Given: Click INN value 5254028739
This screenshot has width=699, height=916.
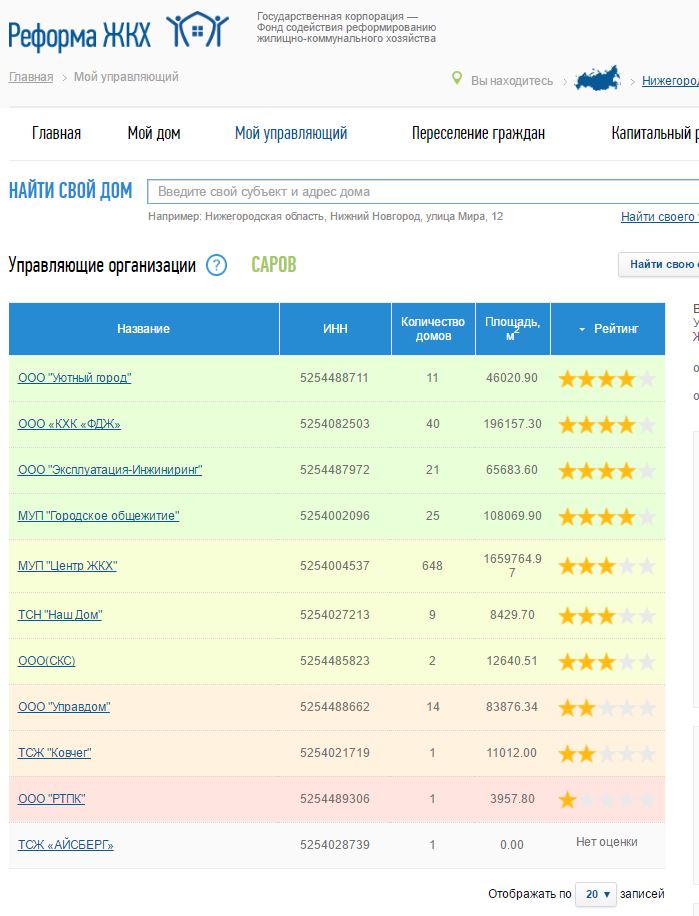Looking at the screenshot, I should [335, 845].
